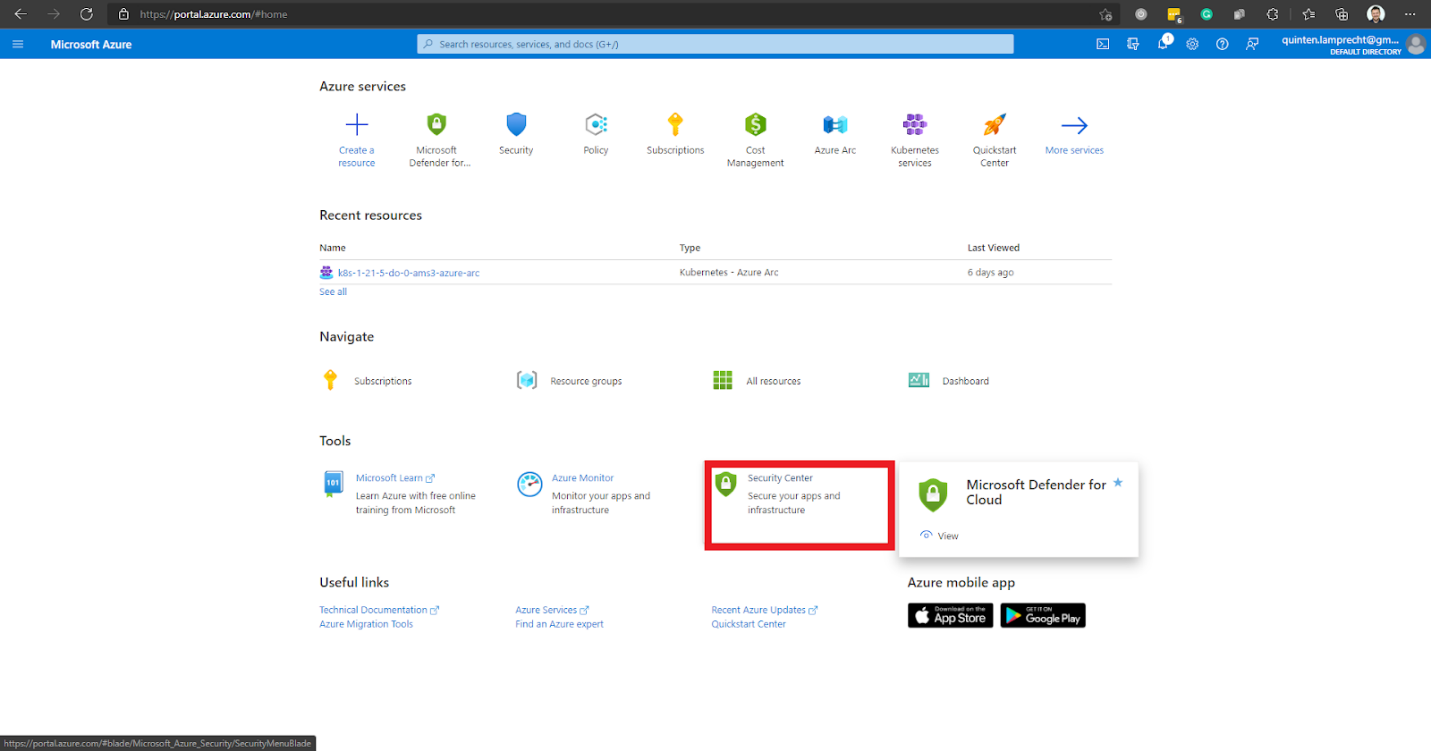The image size is (1431, 751).
Task: Click the Microsoft Azure home title
Action: coord(91,44)
